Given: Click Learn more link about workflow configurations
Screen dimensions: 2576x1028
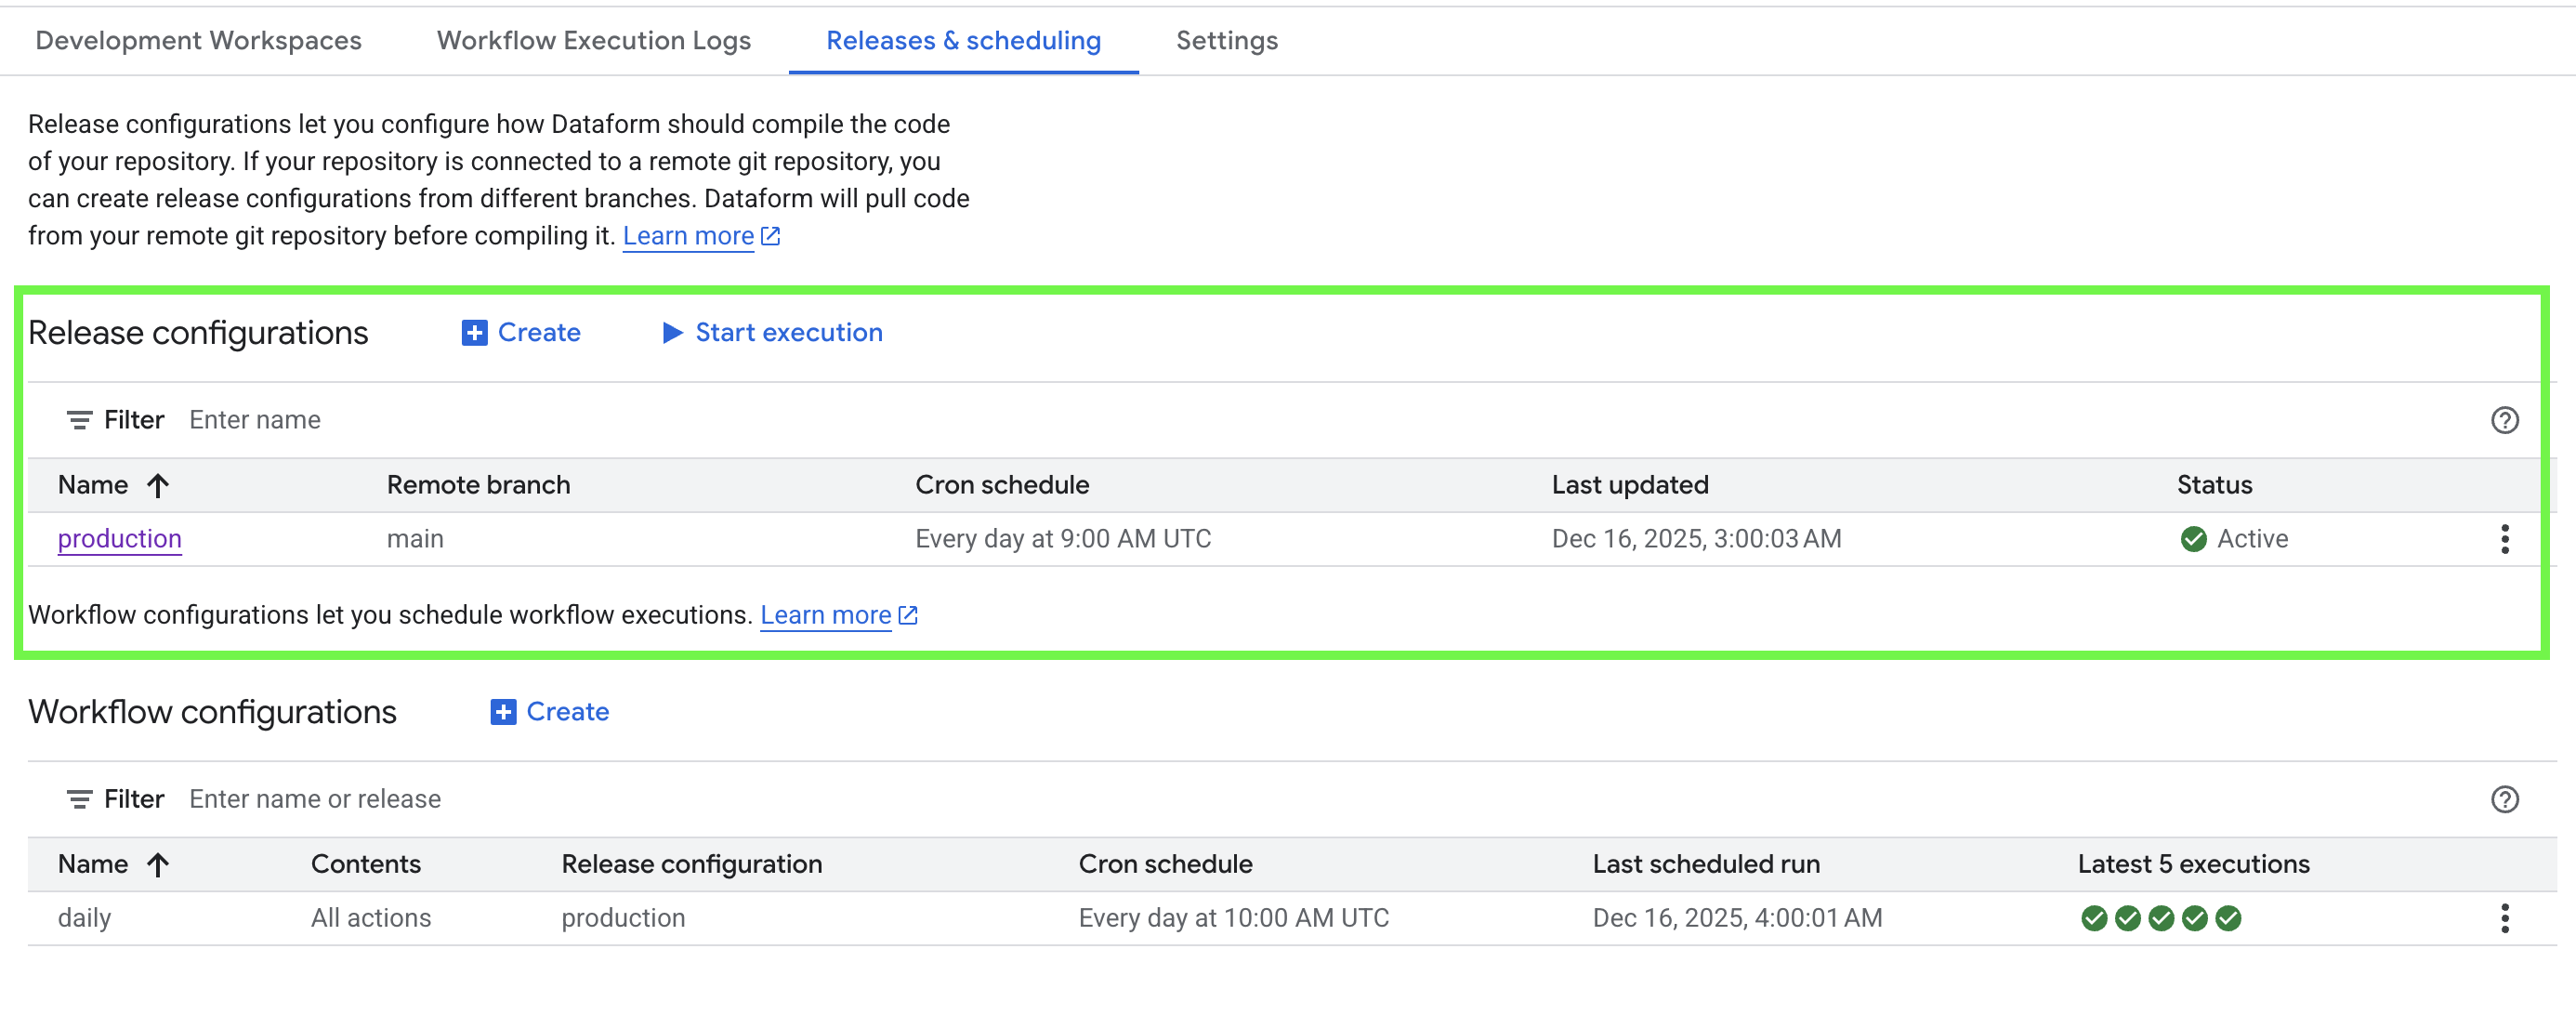Looking at the screenshot, I should coord(825,615).
